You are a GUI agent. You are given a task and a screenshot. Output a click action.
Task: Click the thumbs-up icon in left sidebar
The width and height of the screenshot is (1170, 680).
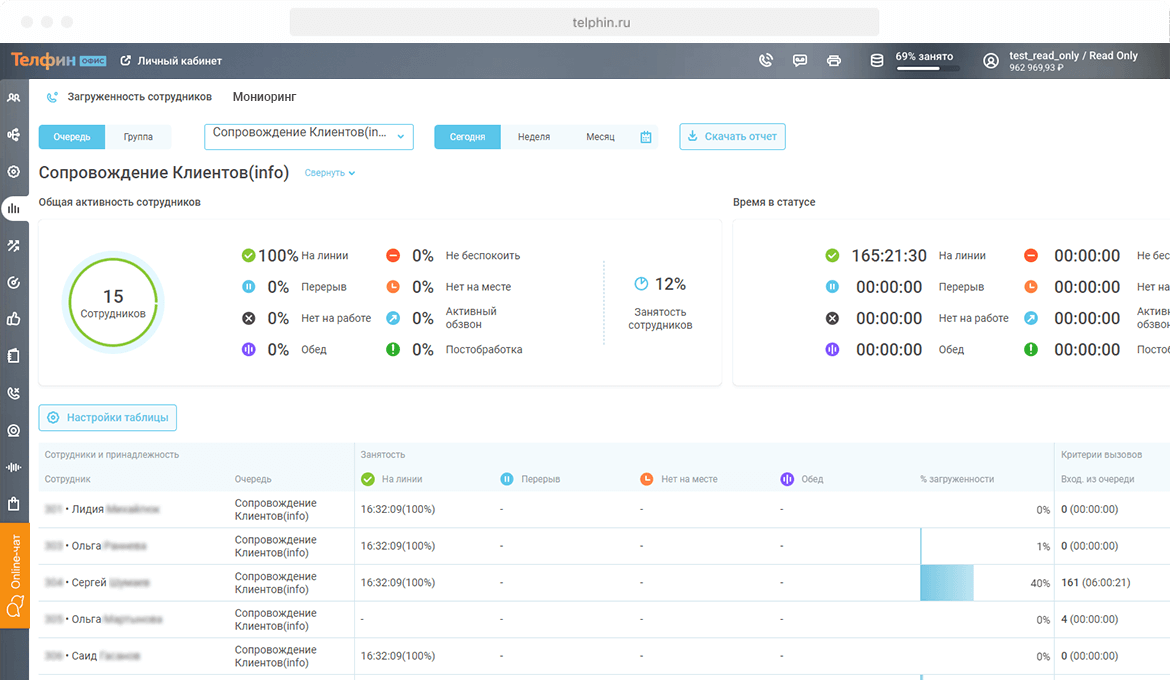(x=13, y=319)
